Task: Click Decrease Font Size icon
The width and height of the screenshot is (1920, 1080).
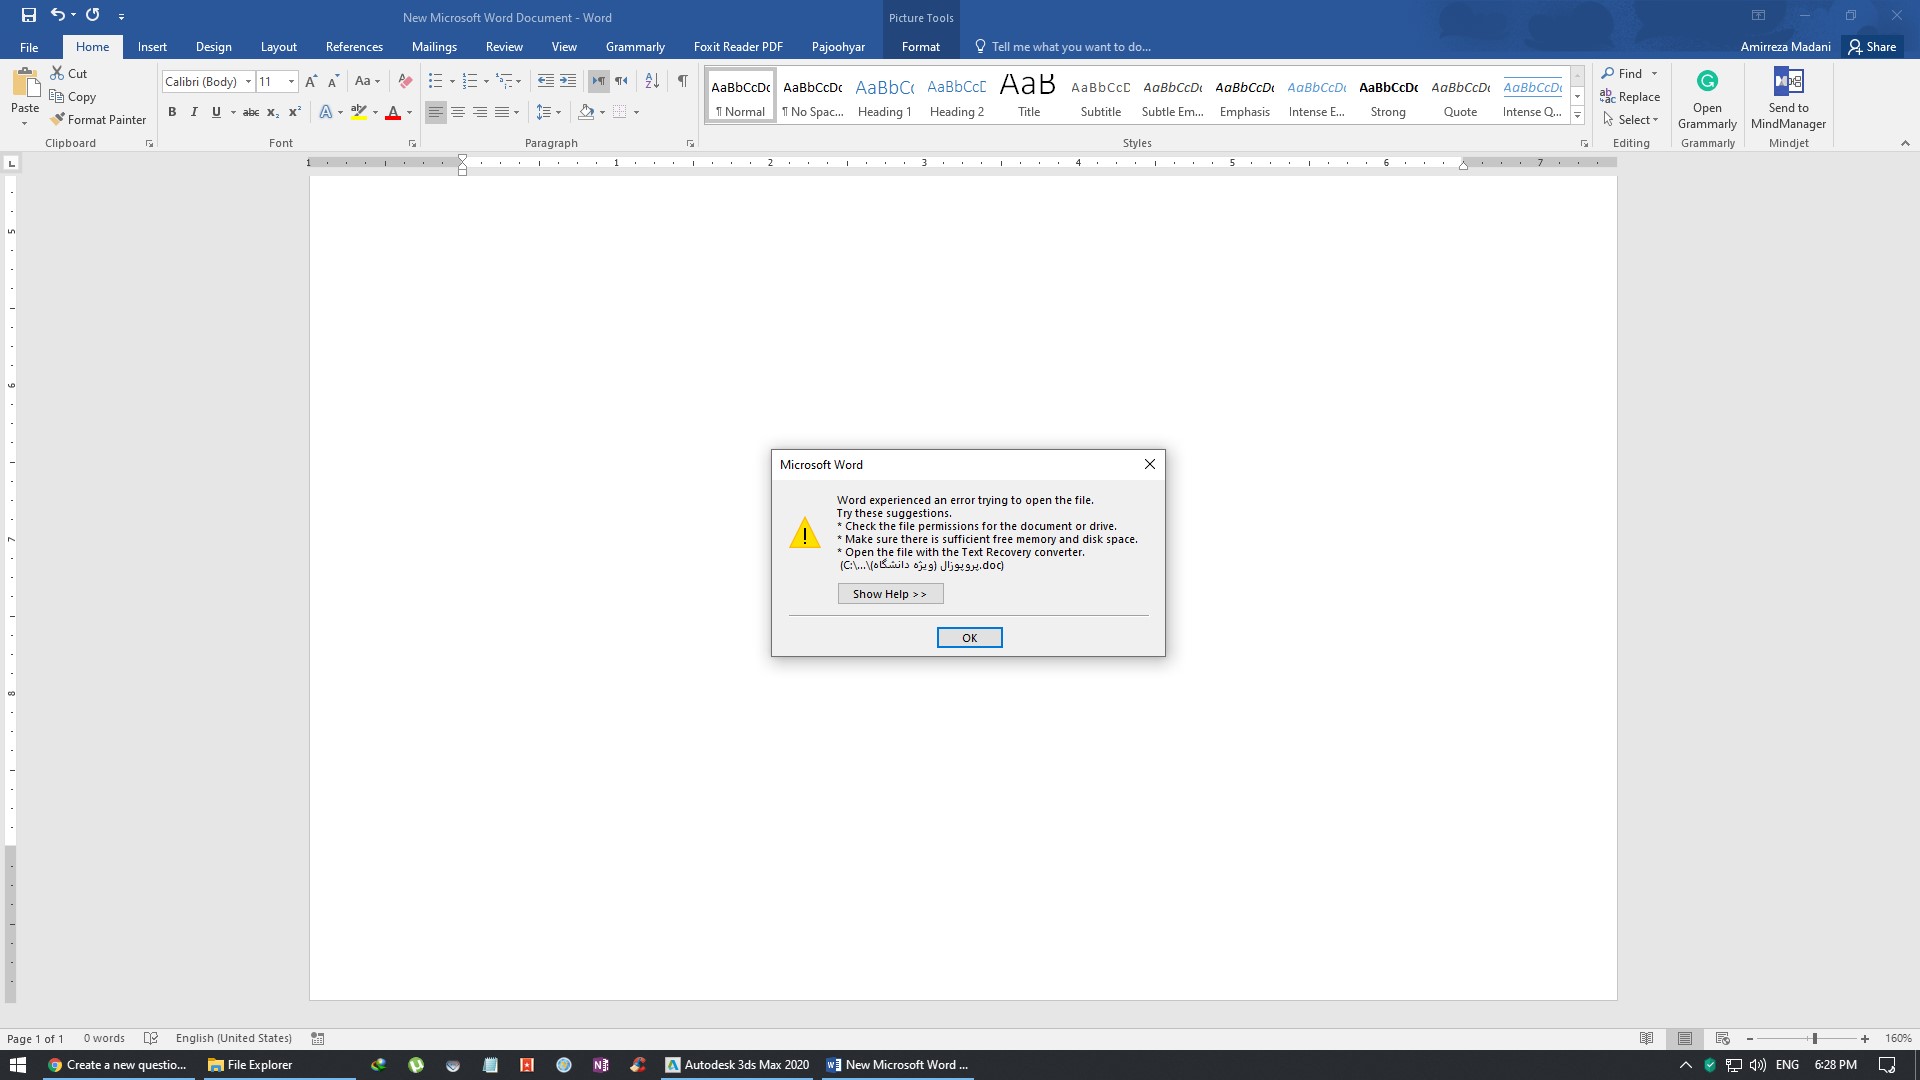Action: pos(333,81)
